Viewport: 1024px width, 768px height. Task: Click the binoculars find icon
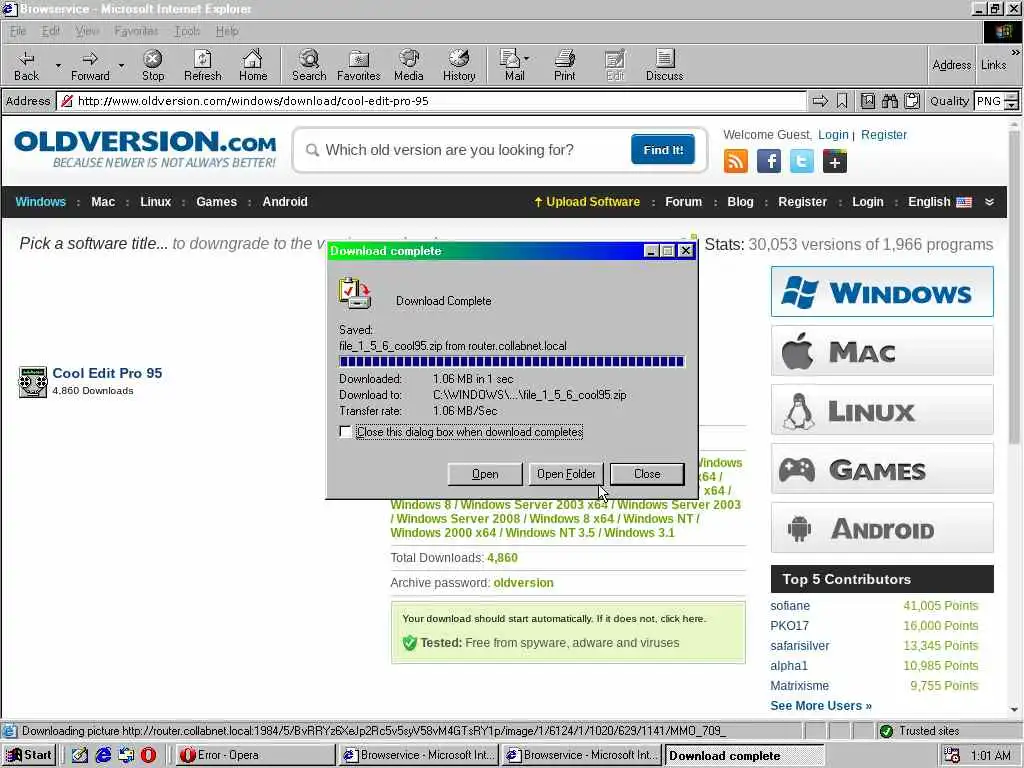click(889, 101)
